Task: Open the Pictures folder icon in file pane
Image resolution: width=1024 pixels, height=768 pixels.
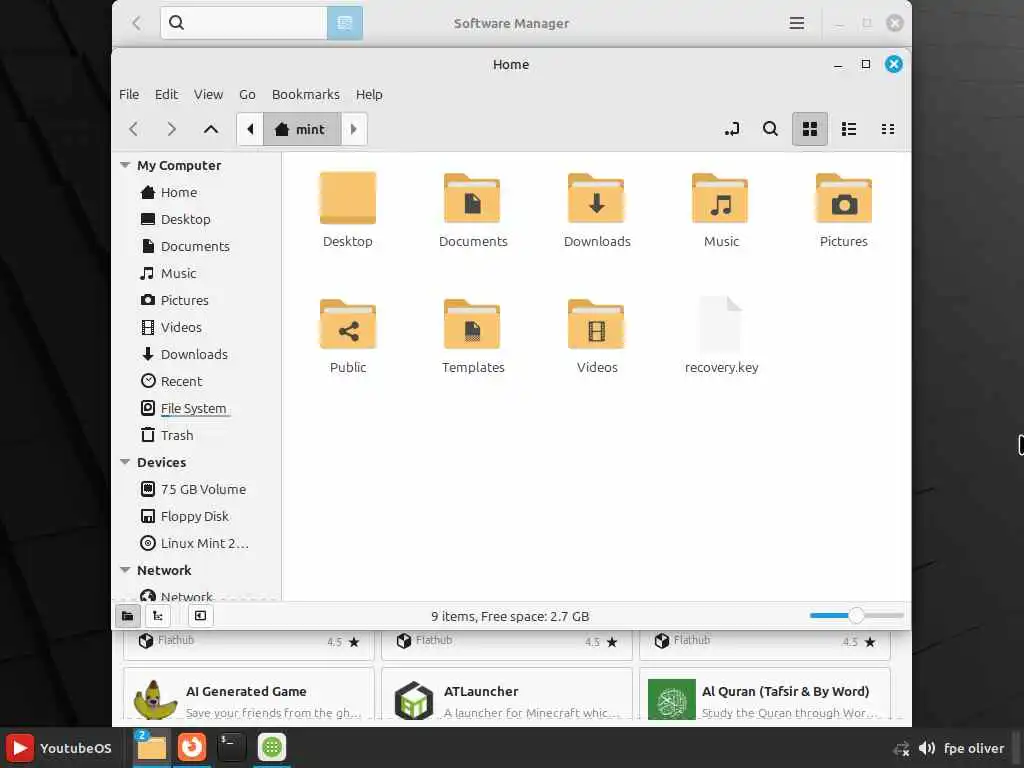Action: click(844, 198)
